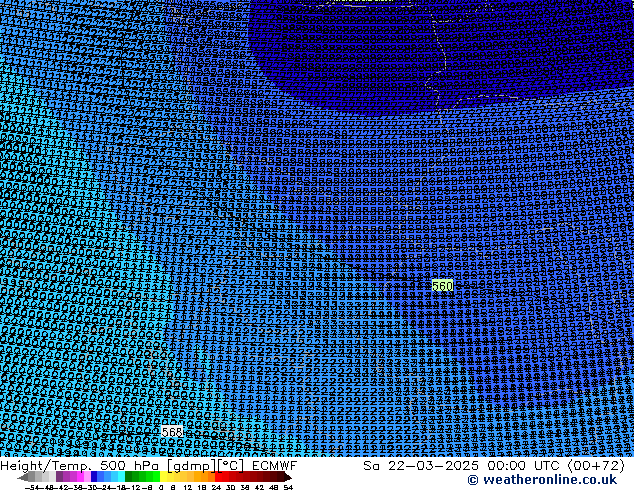Click the 560 contour label
The height and width of the screenshot is (490, 634).
click(x=442, y=286)
